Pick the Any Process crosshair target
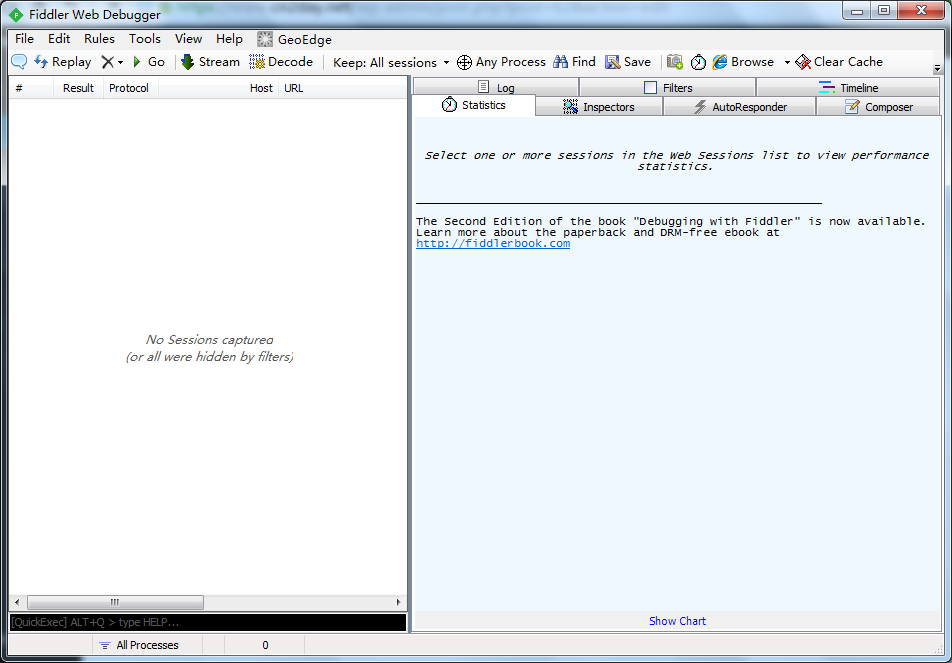Screen dimensions: 952x663 coord(501,62)
